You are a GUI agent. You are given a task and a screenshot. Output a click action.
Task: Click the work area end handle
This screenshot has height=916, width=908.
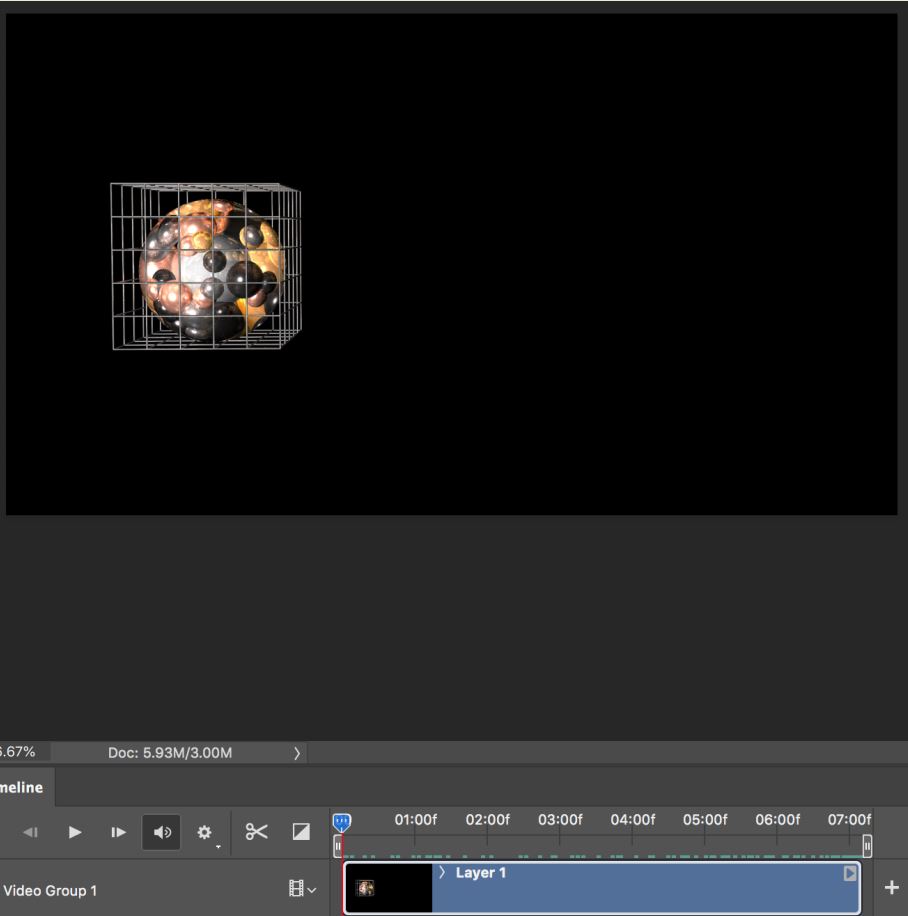tap(867, 846)
